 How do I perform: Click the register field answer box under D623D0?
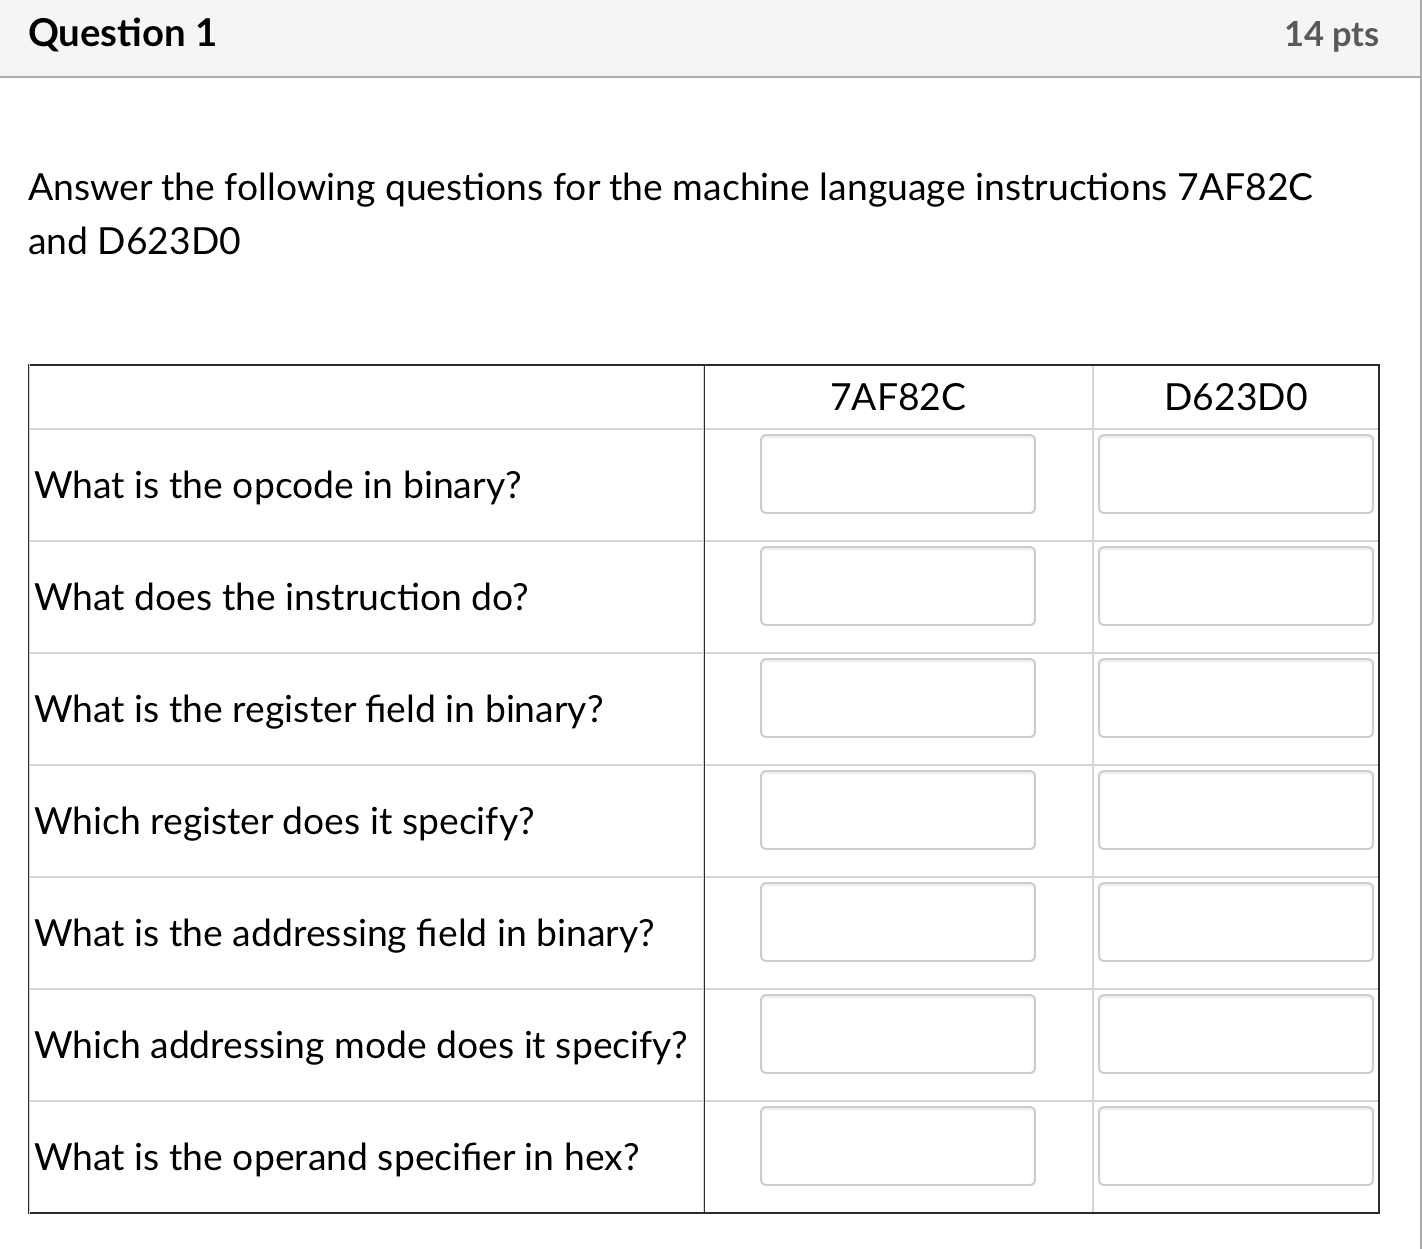point(1236,698)
